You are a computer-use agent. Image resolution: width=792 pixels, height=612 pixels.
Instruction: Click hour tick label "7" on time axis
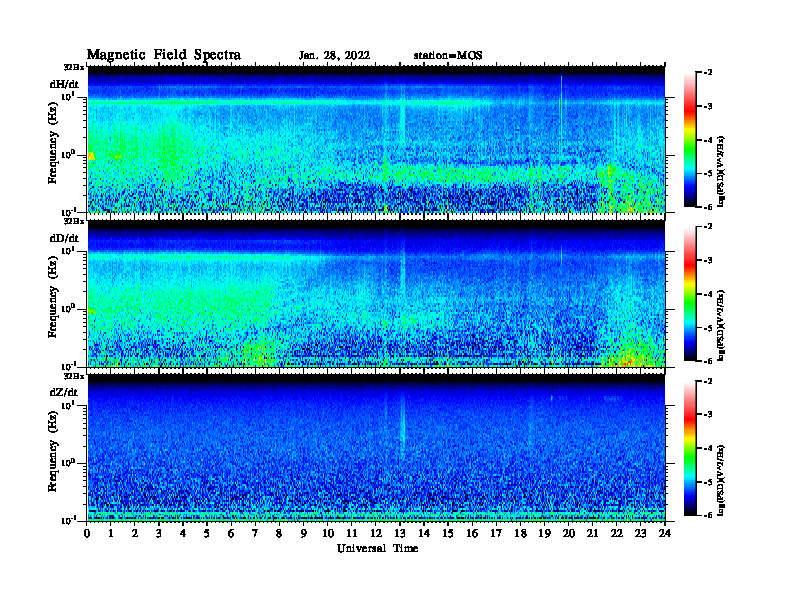(x=255, y=533)
